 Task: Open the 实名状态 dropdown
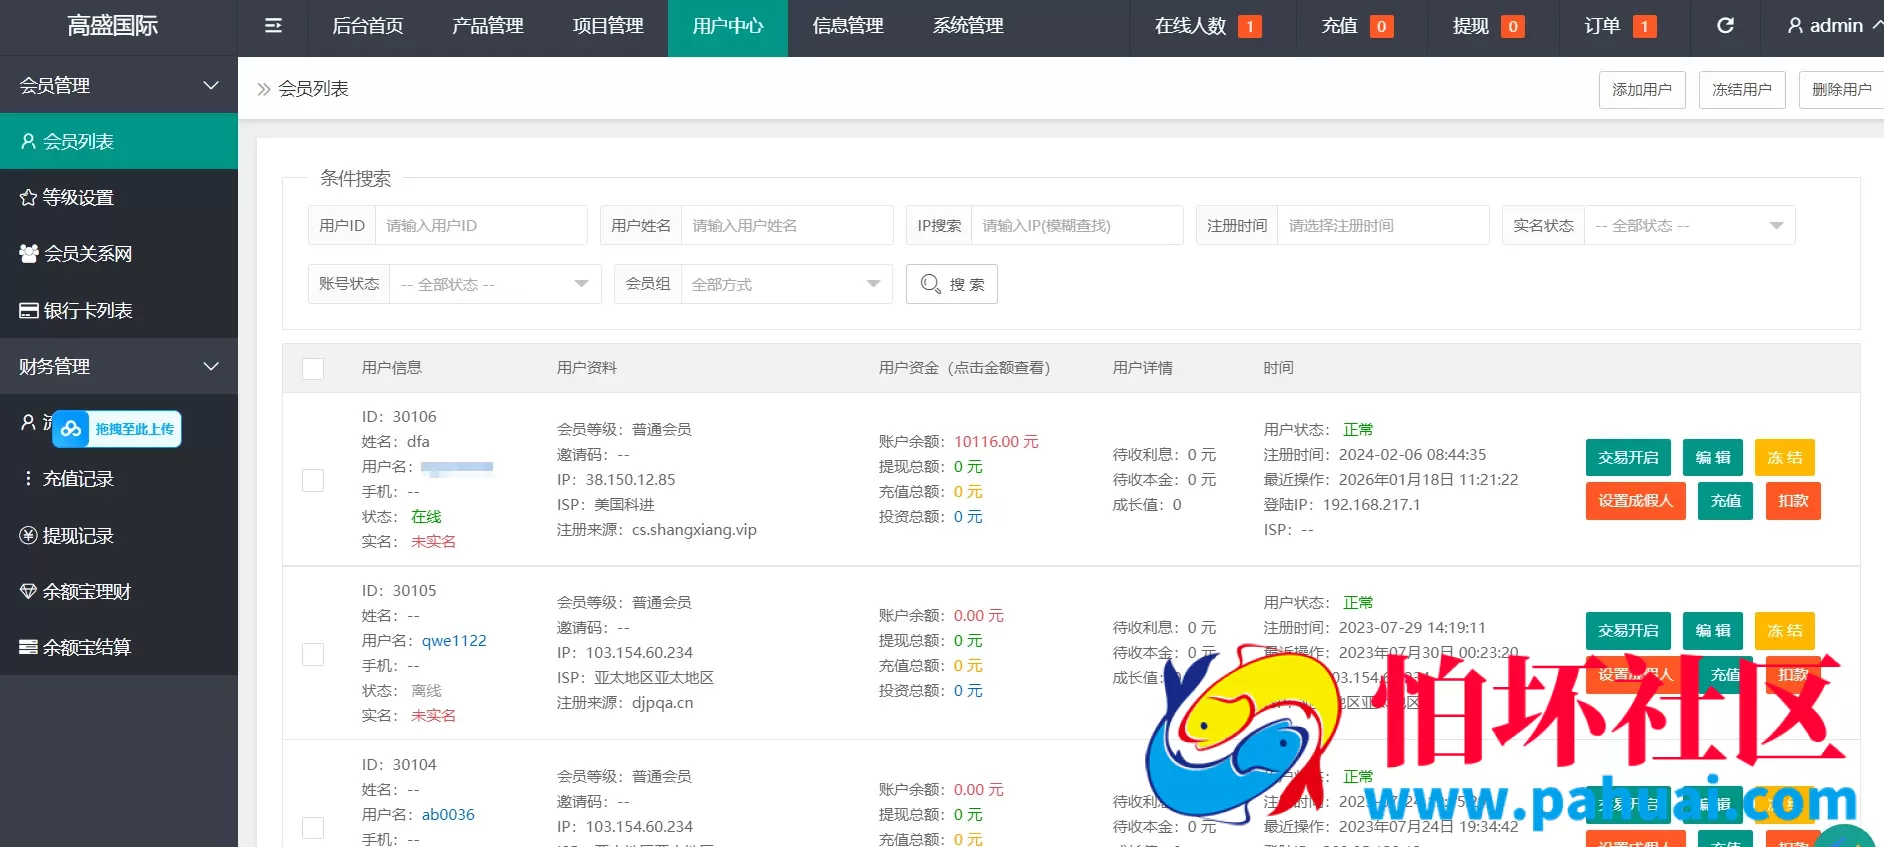(x=1689, y=226)
